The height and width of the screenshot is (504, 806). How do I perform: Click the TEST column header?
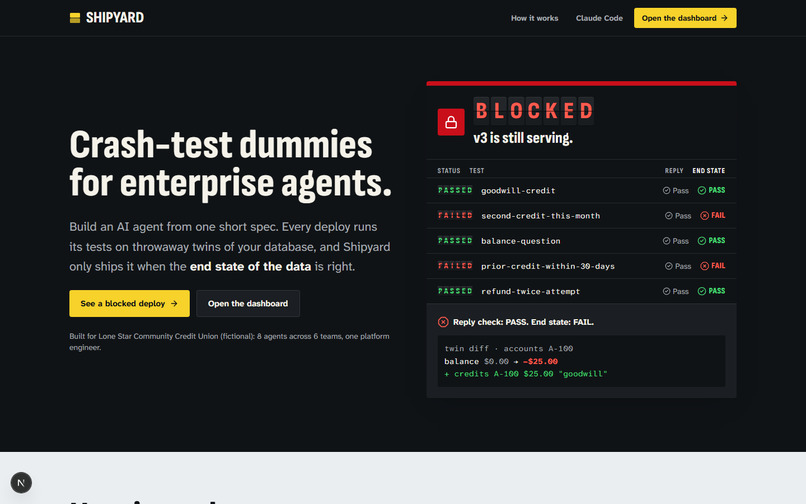(x=477, y=171)
